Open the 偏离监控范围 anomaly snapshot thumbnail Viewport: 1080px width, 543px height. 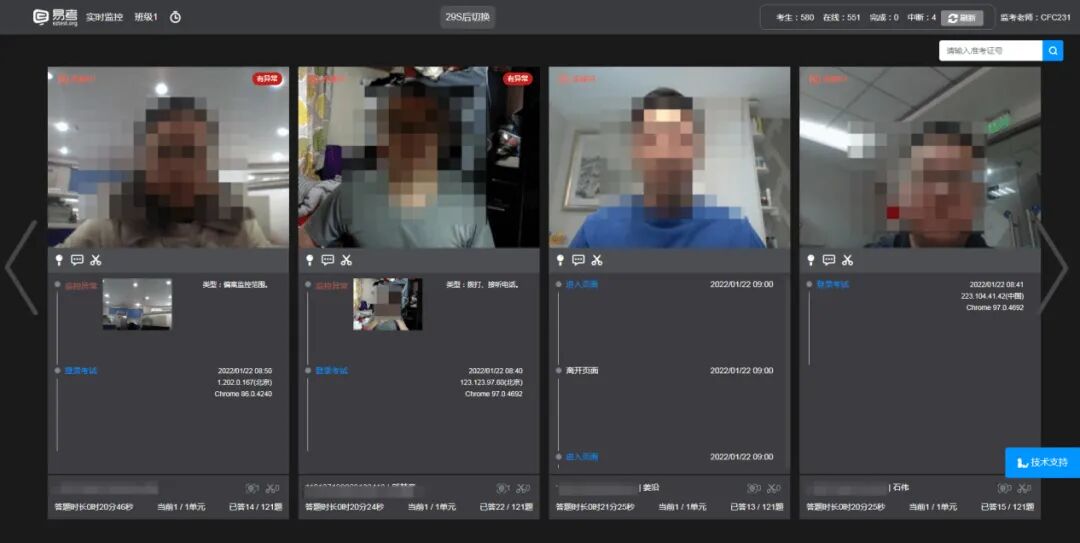pos(137,304)
